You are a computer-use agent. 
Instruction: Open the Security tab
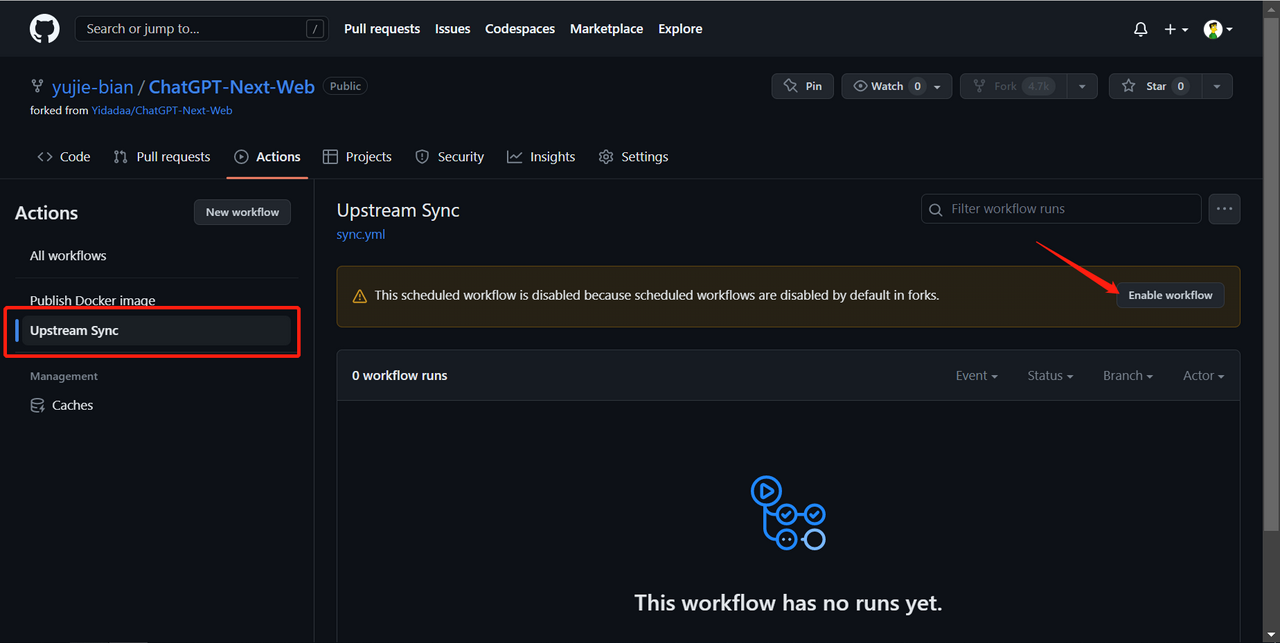pyautogui.click(x=449, y=157)
